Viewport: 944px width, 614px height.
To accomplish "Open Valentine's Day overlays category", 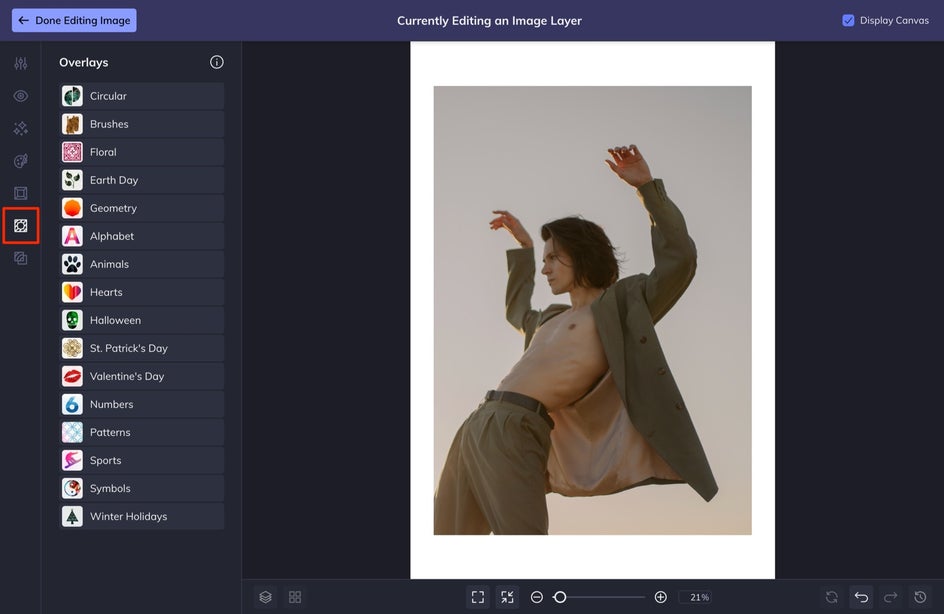I will (x=143, y=376).
